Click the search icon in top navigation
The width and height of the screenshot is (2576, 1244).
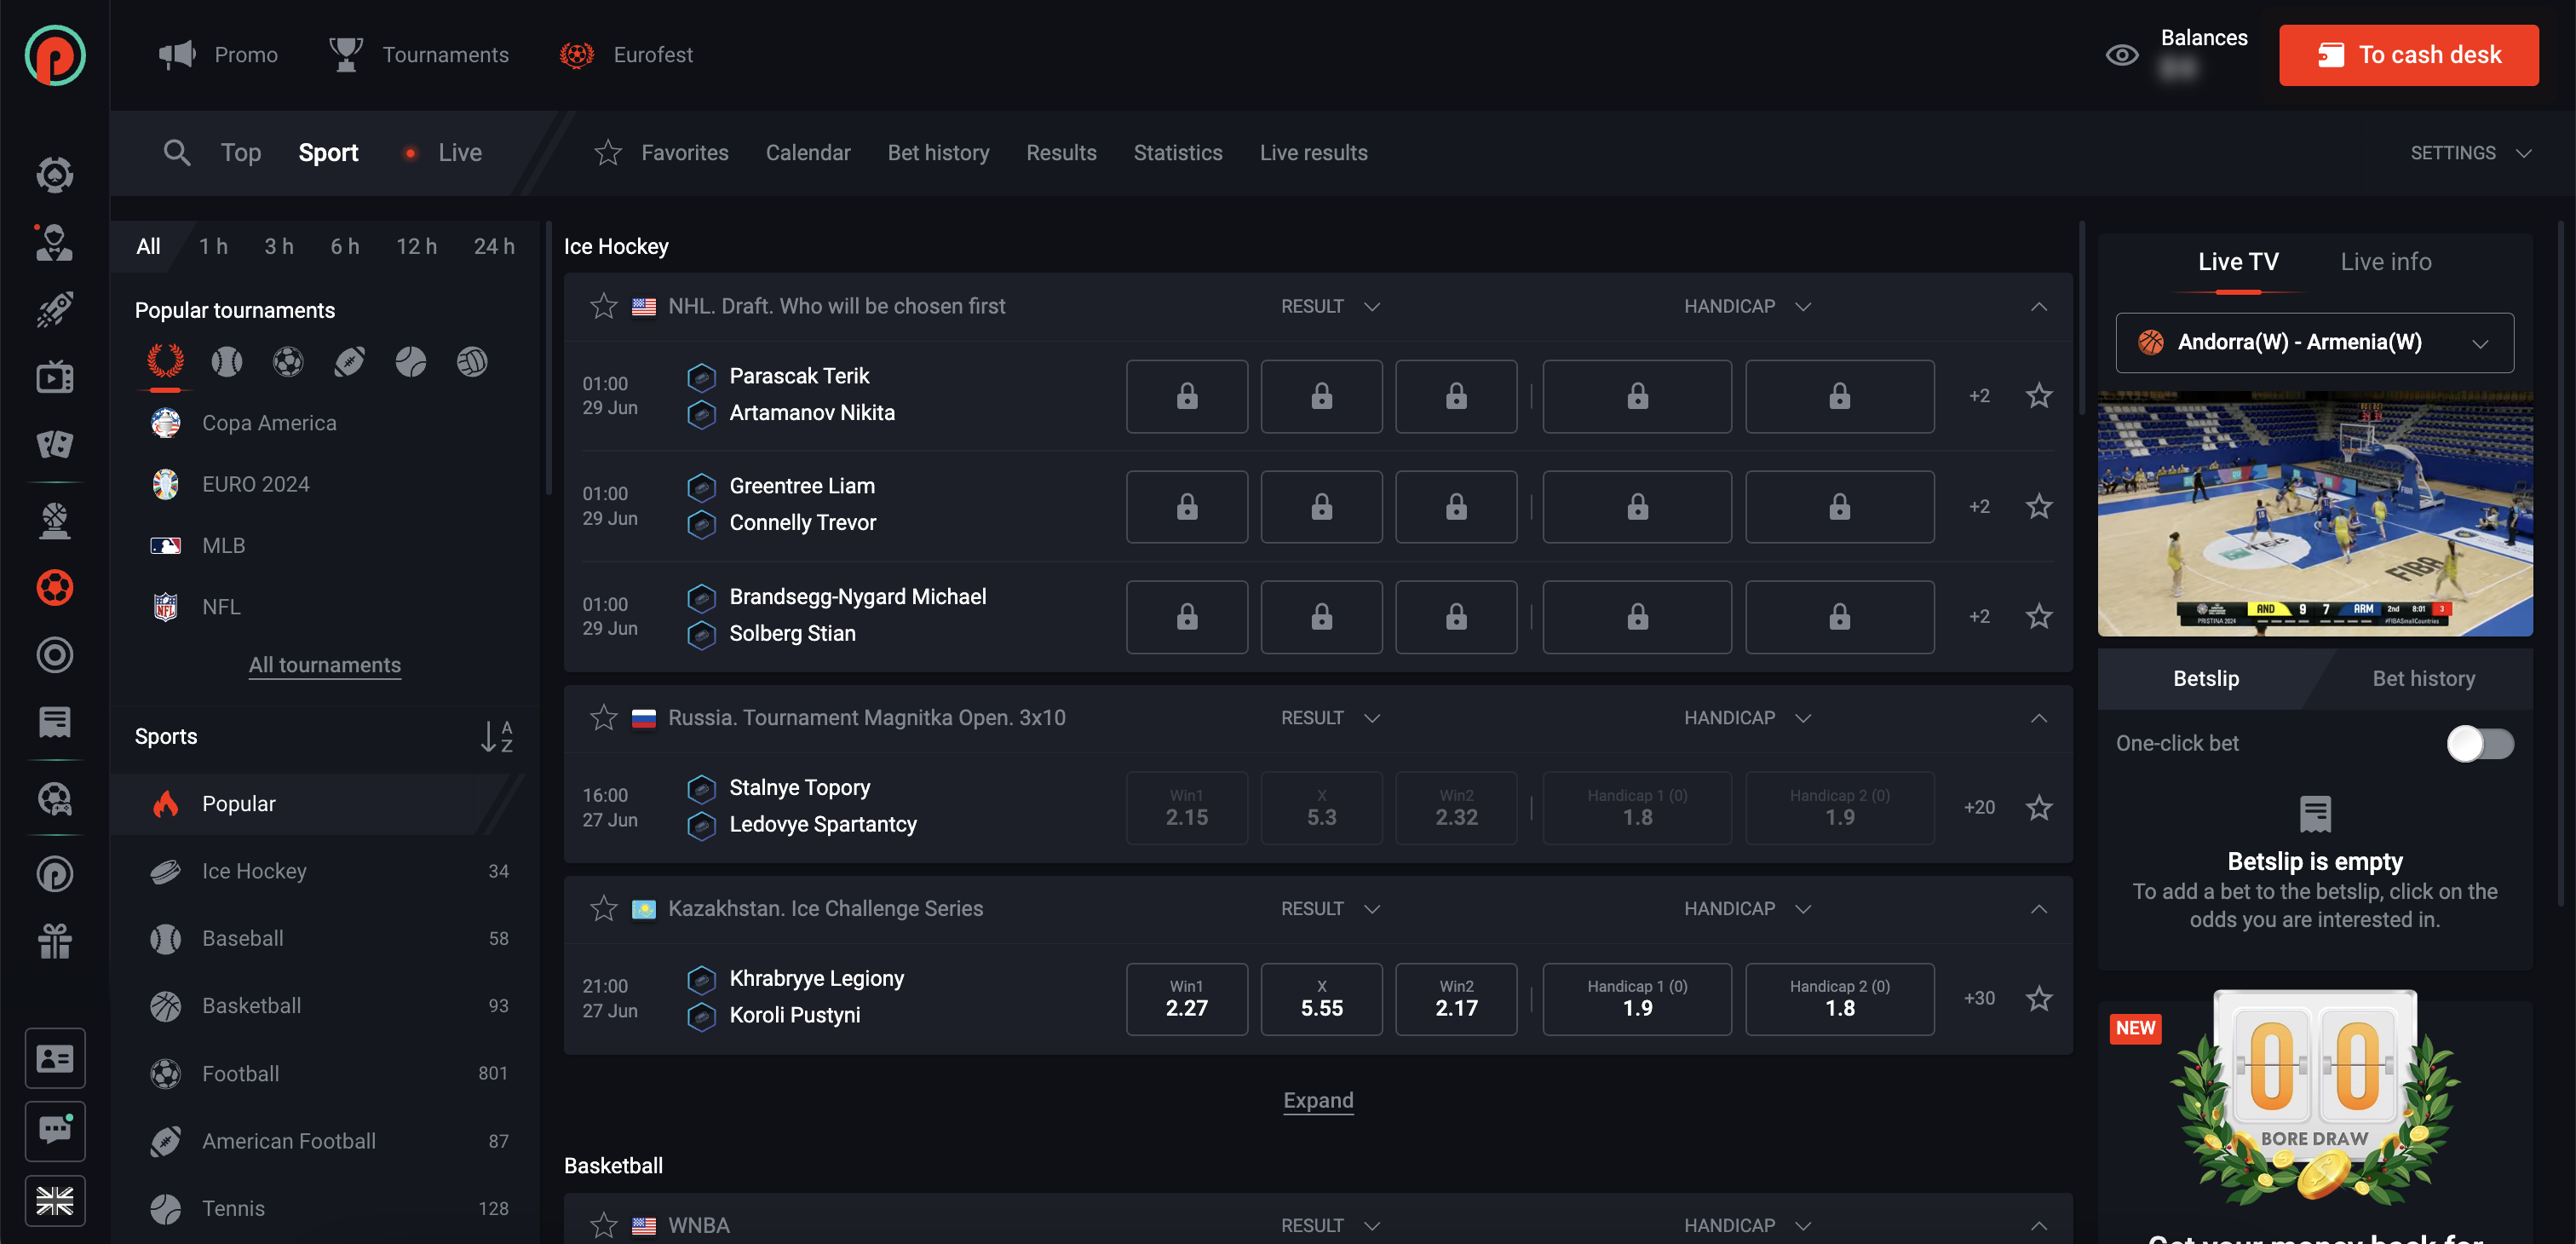[x=175, y=151]
